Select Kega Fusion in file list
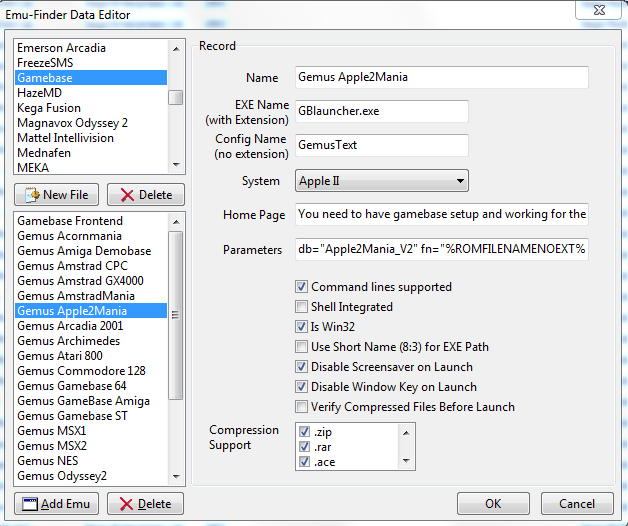The height and width of the screenshot is (526, 628). point(91,108)
